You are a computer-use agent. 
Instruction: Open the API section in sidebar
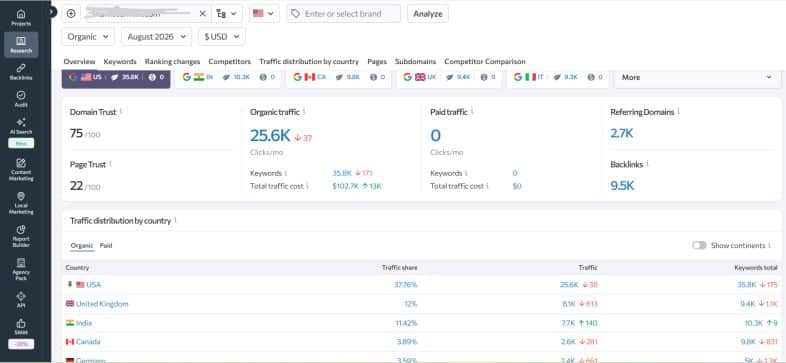click(x=21, y=300)
